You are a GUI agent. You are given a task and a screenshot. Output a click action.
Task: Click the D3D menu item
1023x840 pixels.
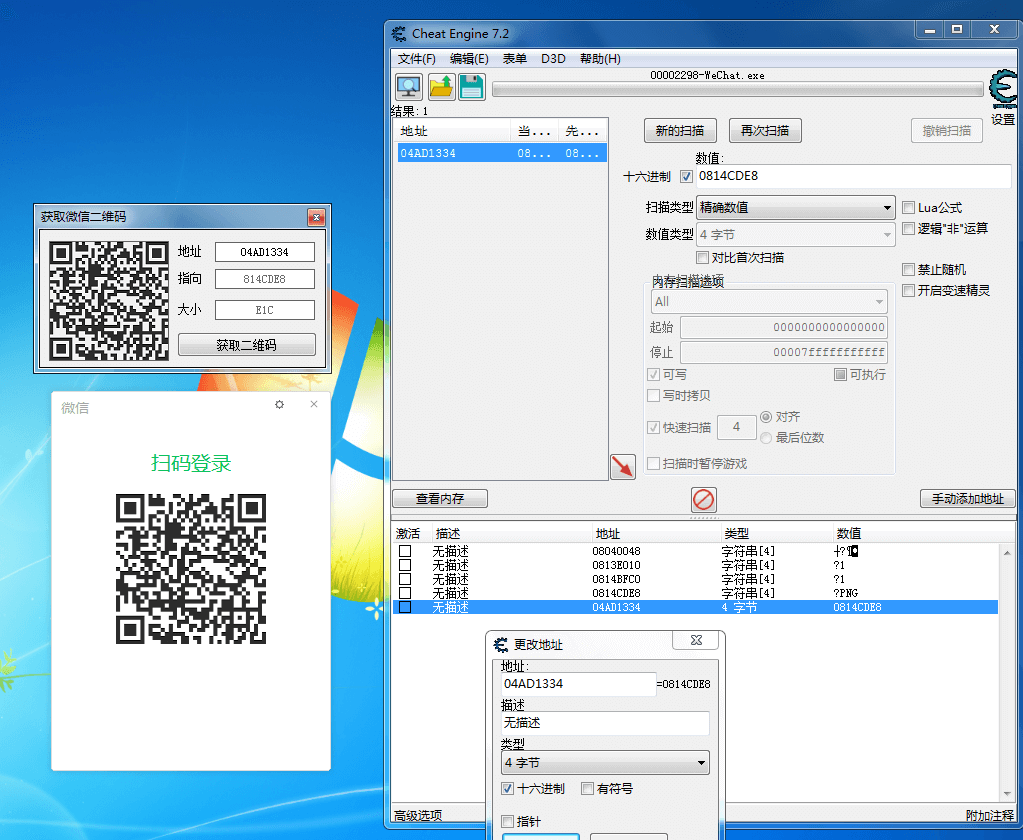click(553, 58)
